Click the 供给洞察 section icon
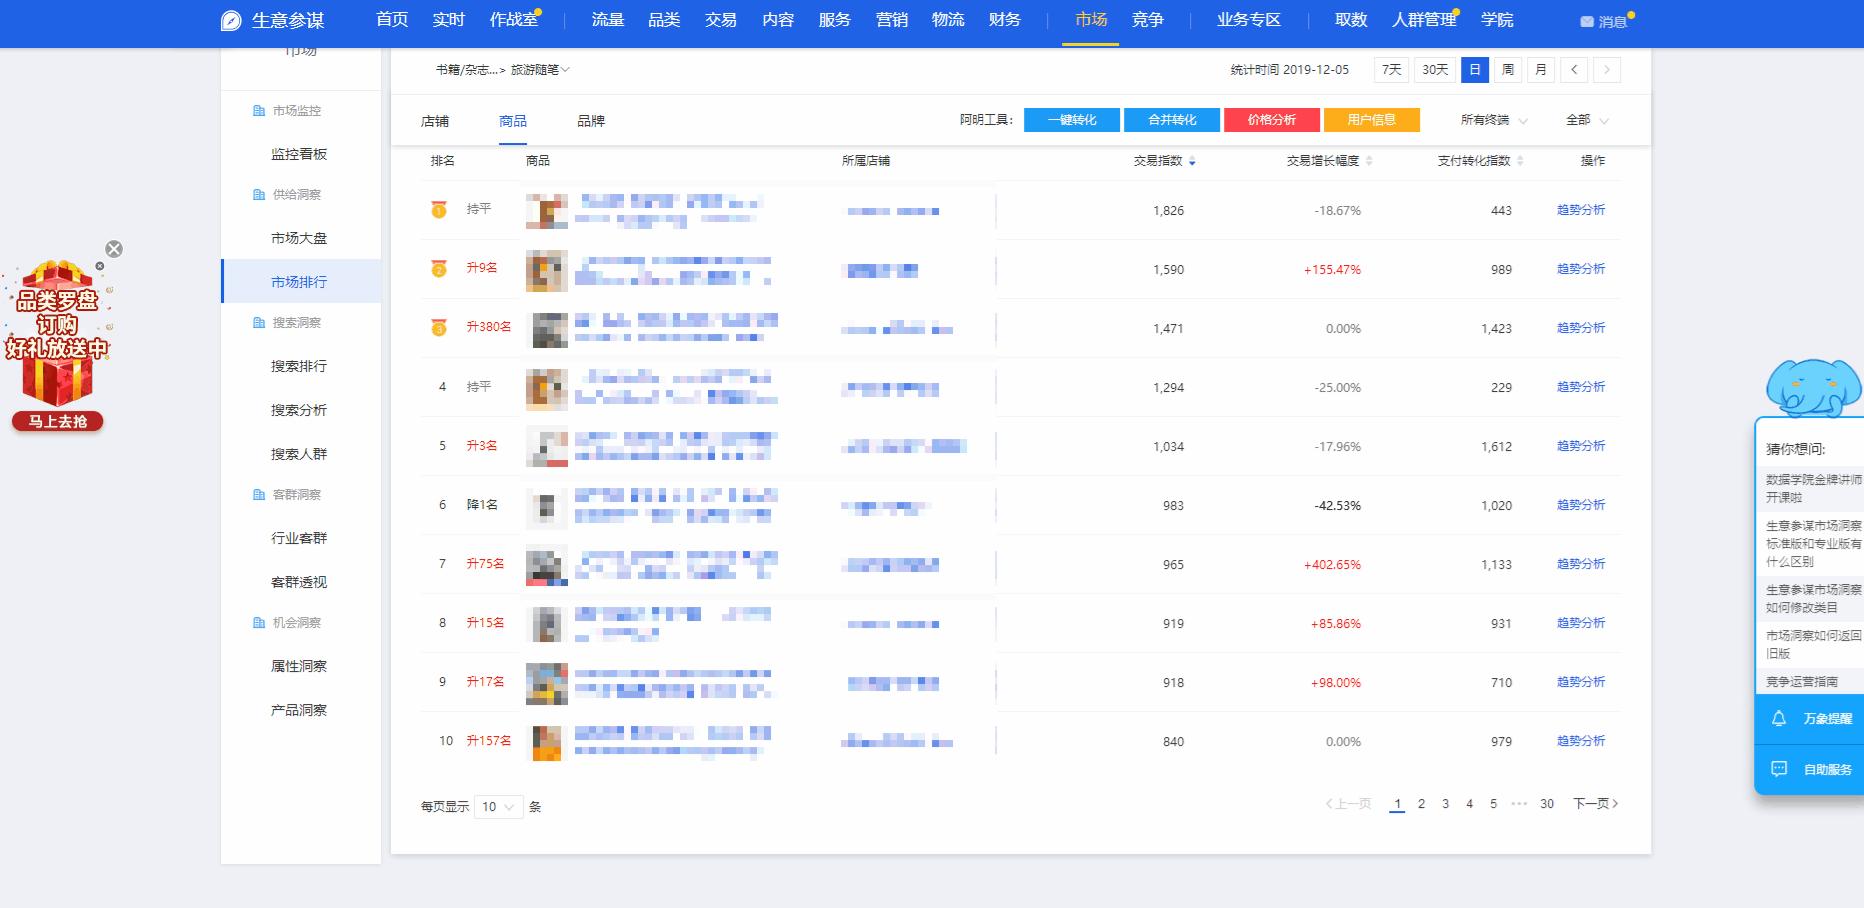 point(258,194)
